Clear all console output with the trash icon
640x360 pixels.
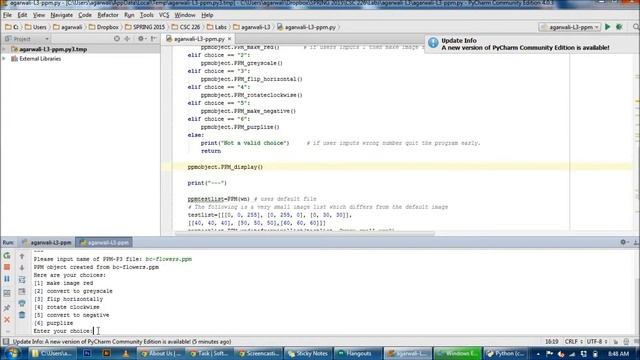(x=22, y=315)
